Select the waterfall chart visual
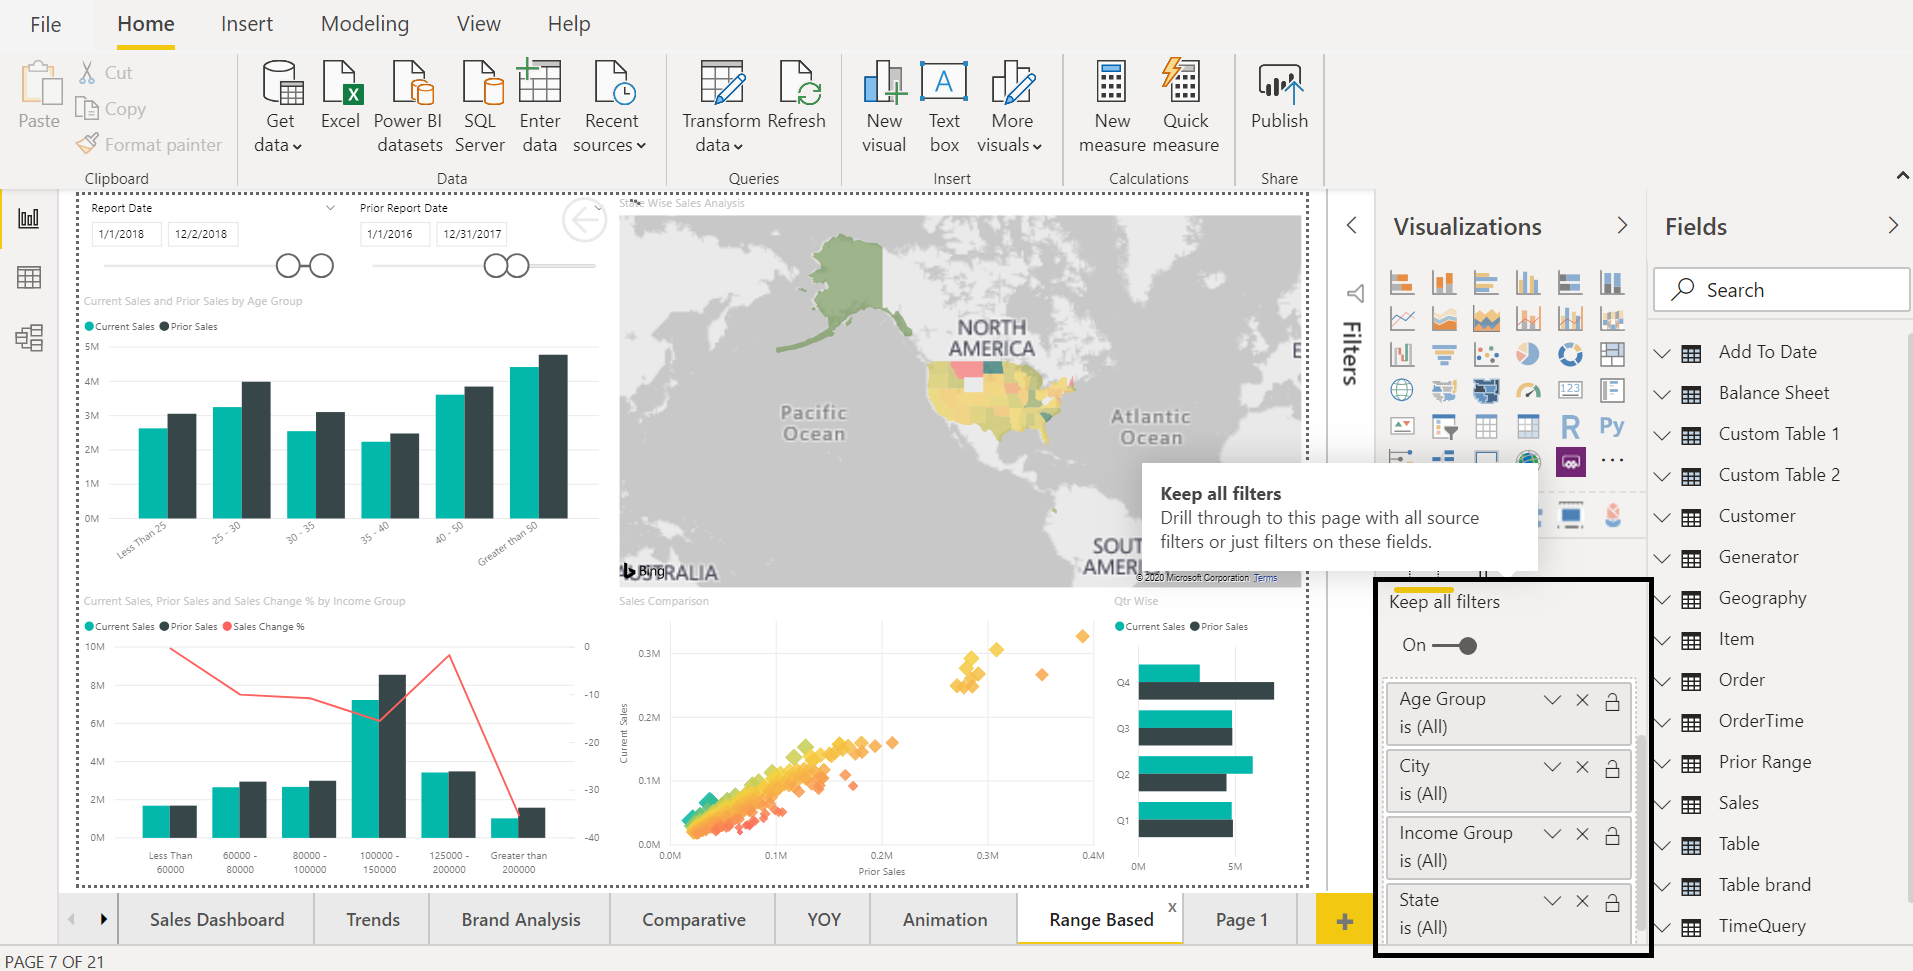This screenshot has width=1913, height=971. coord(1402,355)
